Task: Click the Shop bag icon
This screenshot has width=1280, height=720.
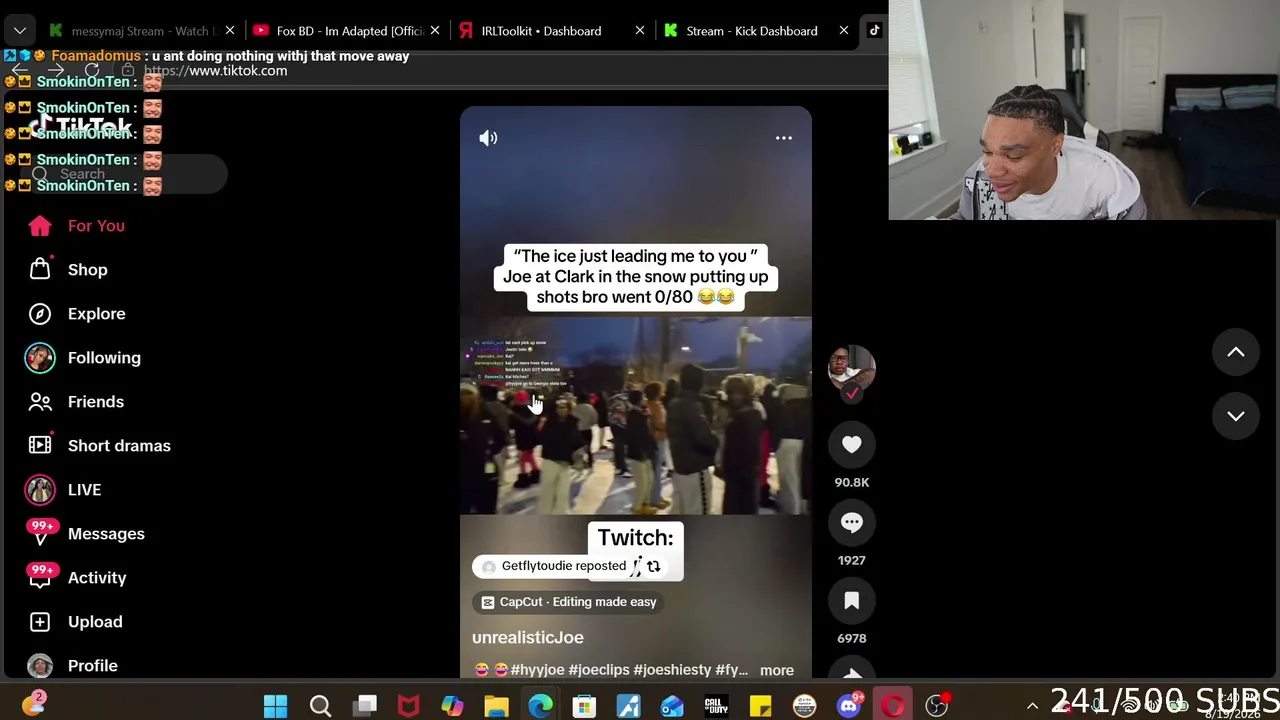Action: tap(40, 269)
